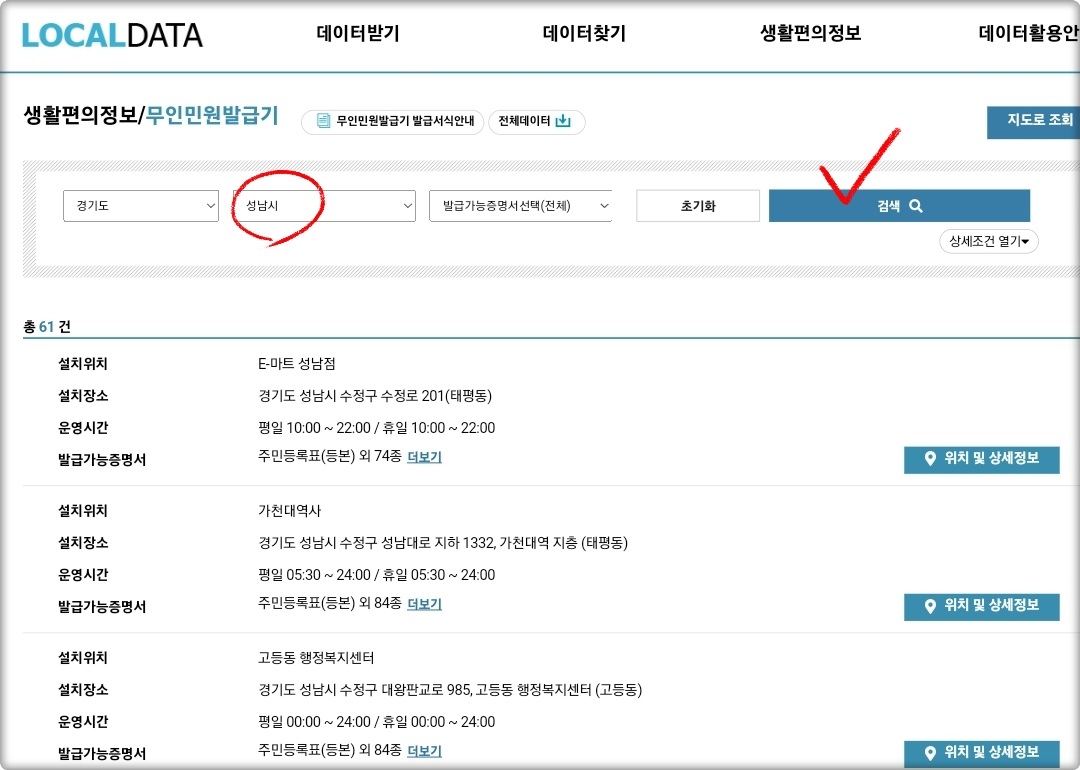Open the 데이터찾기 menu
This screenshot has width=1080, height=770.
coord(584,33)
